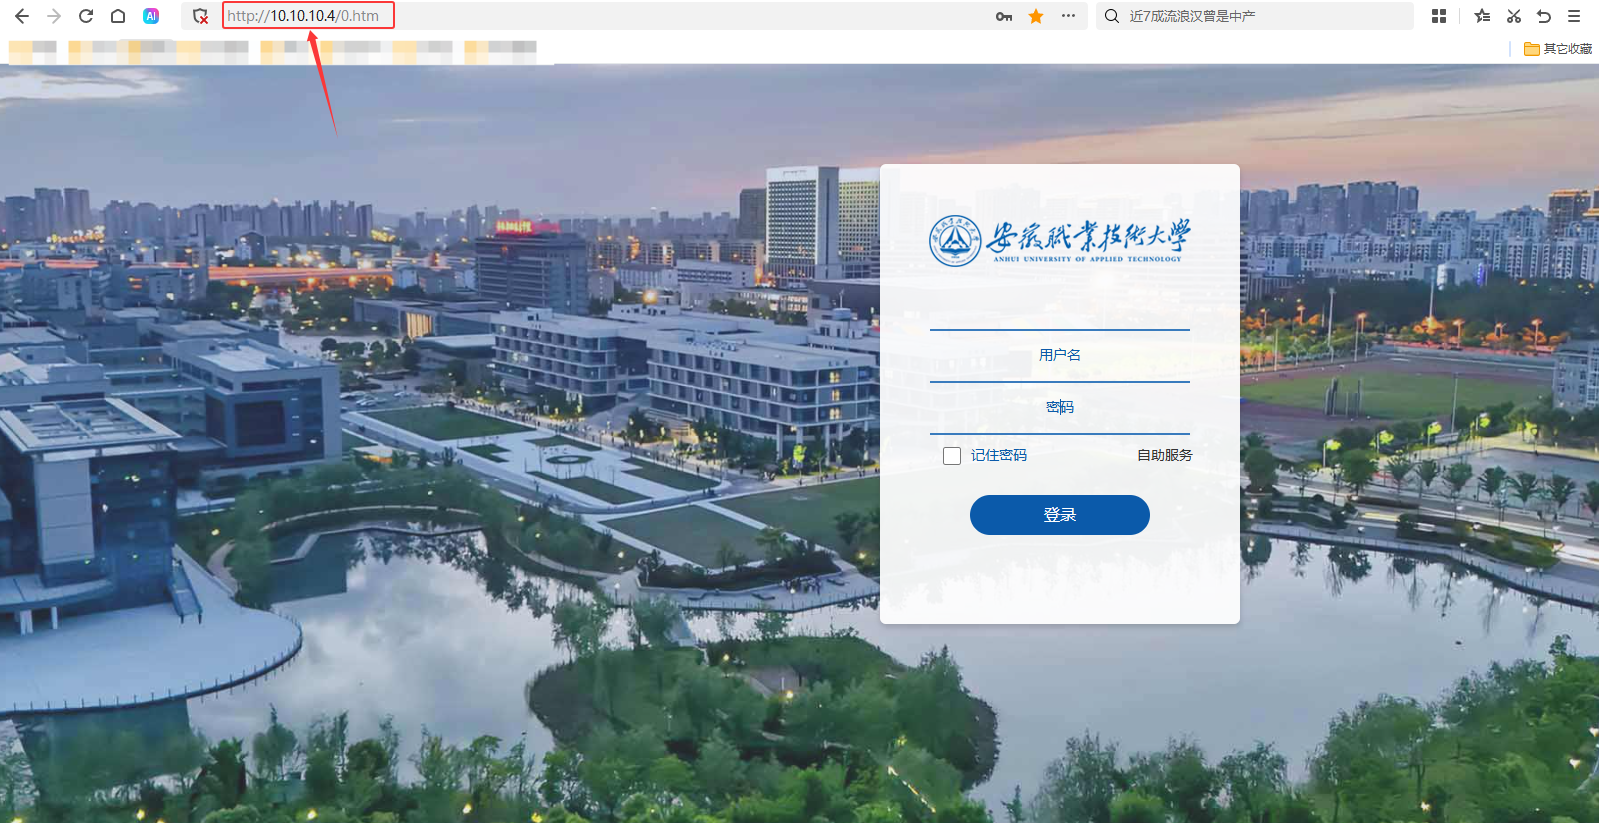Click the search magnifier icon
Image resolution: width=1599 pixels, height=823 pixels.
click(1112, 16)
